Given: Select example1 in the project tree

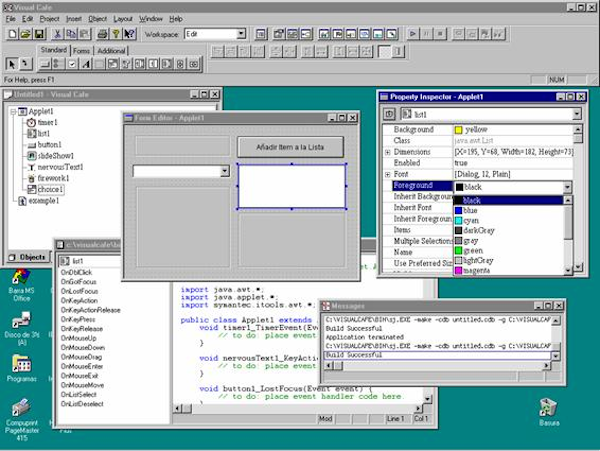Looking at the screenshot, I should pyautogui.click(x=44, y=200).
